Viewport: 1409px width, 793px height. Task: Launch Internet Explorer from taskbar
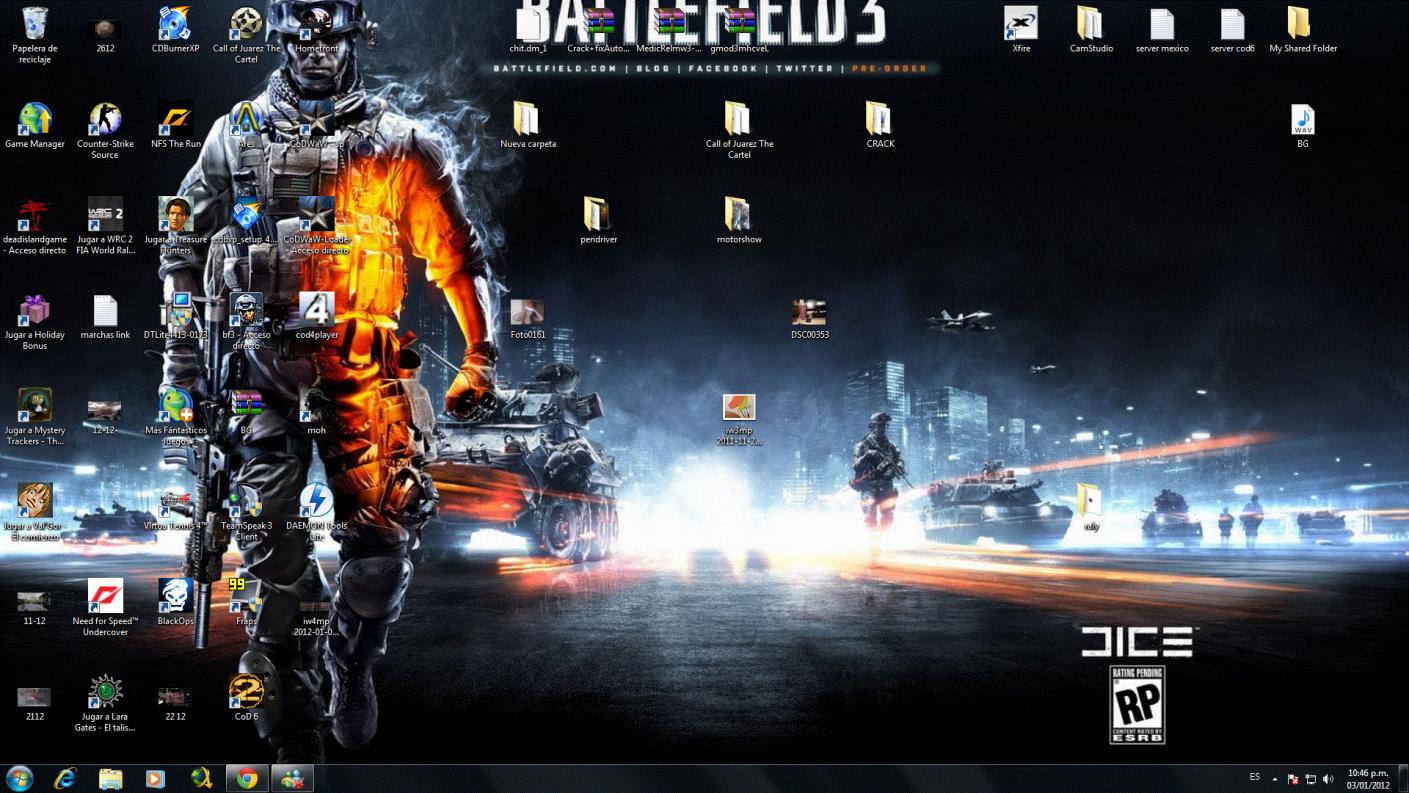[65, 778]
